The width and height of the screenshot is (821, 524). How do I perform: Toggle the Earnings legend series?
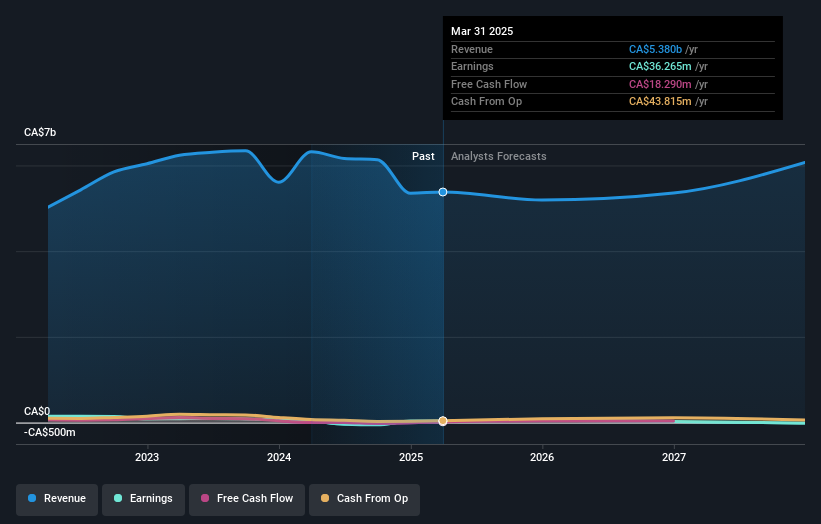tap(143, 499)
